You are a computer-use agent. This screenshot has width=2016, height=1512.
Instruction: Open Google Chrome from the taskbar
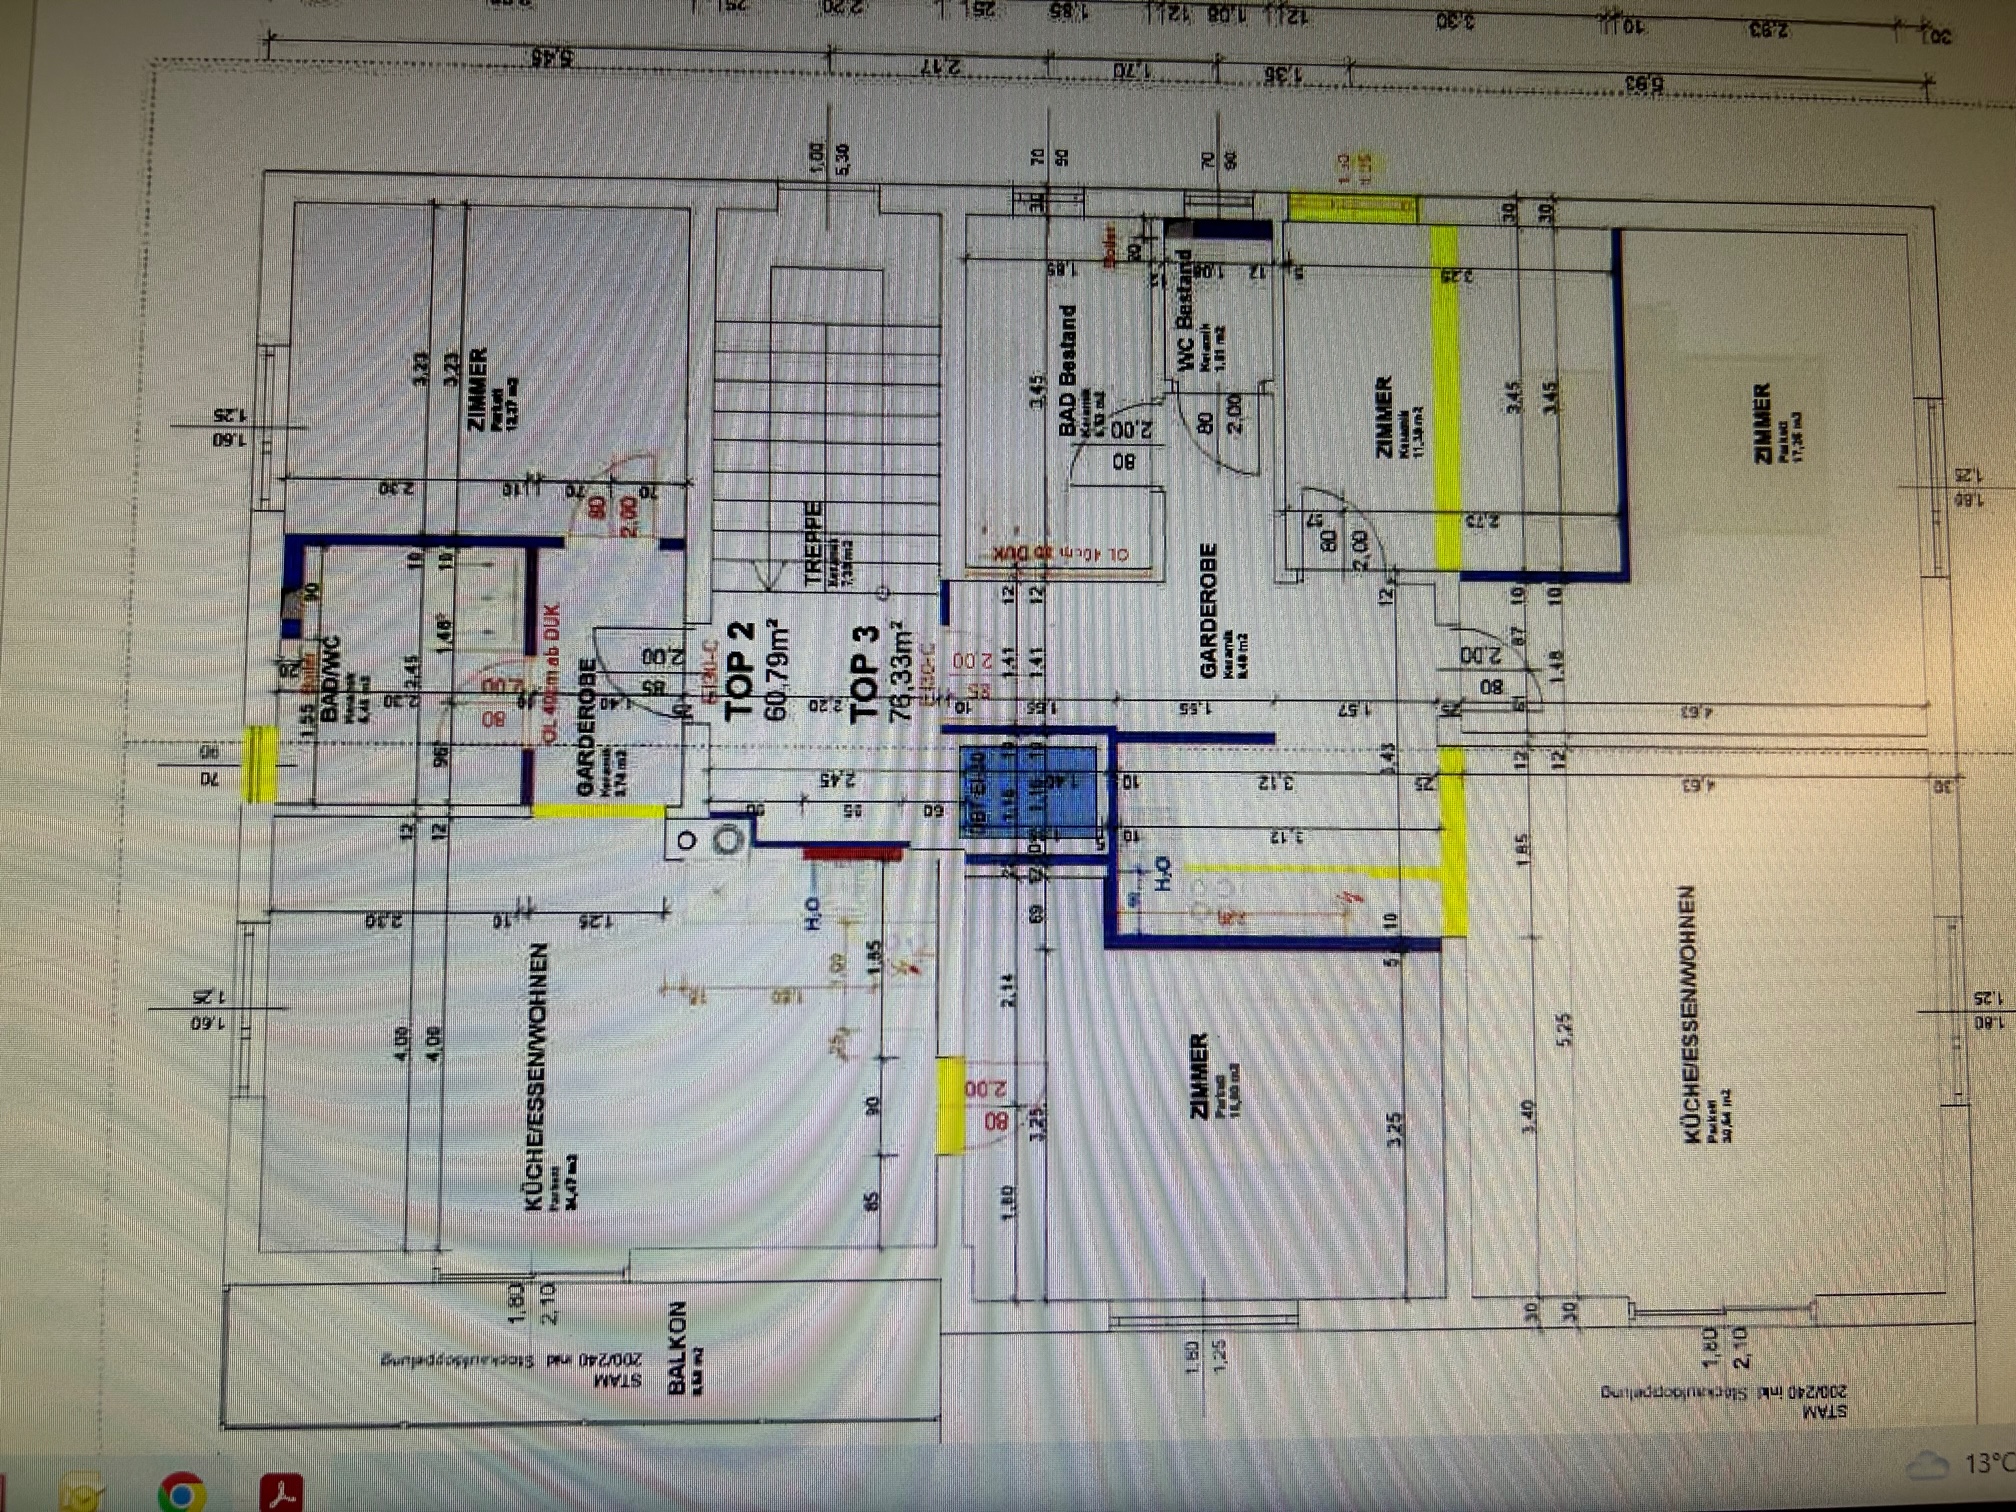pyautogui.click(x=181, y=1494)
